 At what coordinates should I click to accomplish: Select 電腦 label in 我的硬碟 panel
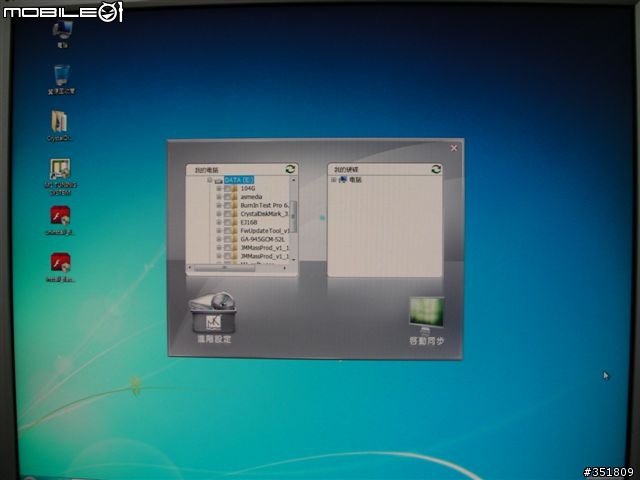tap(355, 180)
